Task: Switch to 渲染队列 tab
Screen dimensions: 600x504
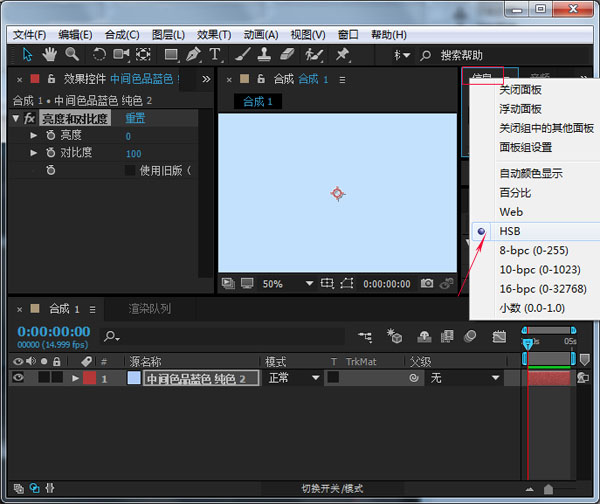Action: [150, 309]
